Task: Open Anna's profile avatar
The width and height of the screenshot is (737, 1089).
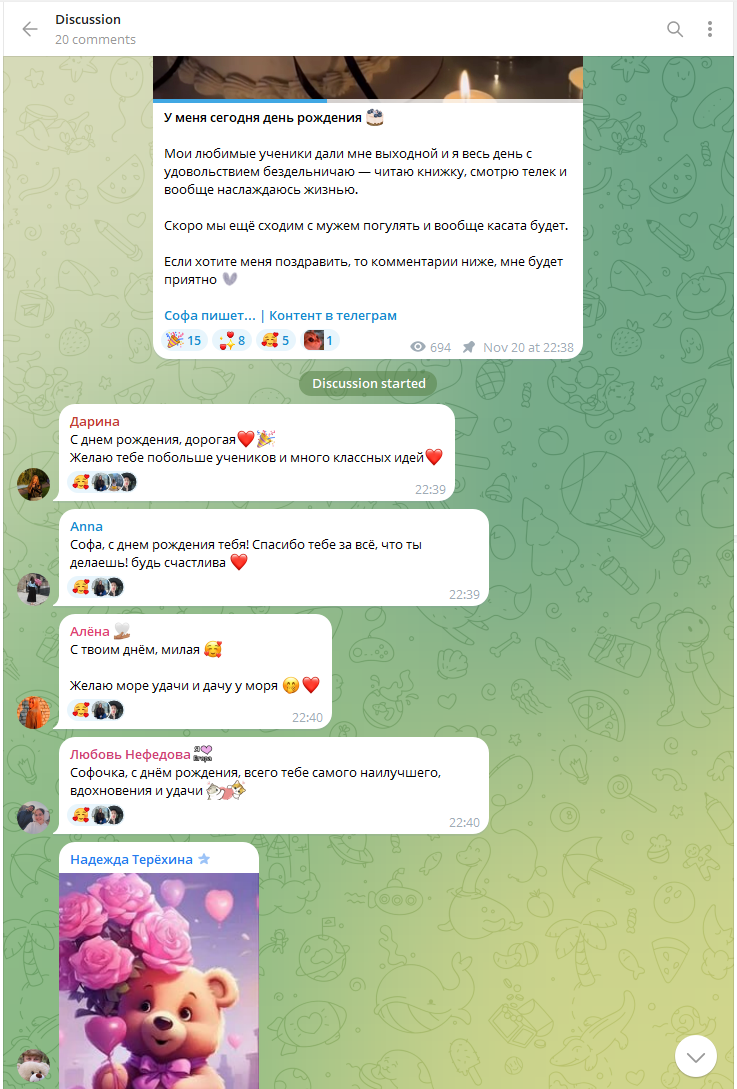Action: [x=33, y=589]
